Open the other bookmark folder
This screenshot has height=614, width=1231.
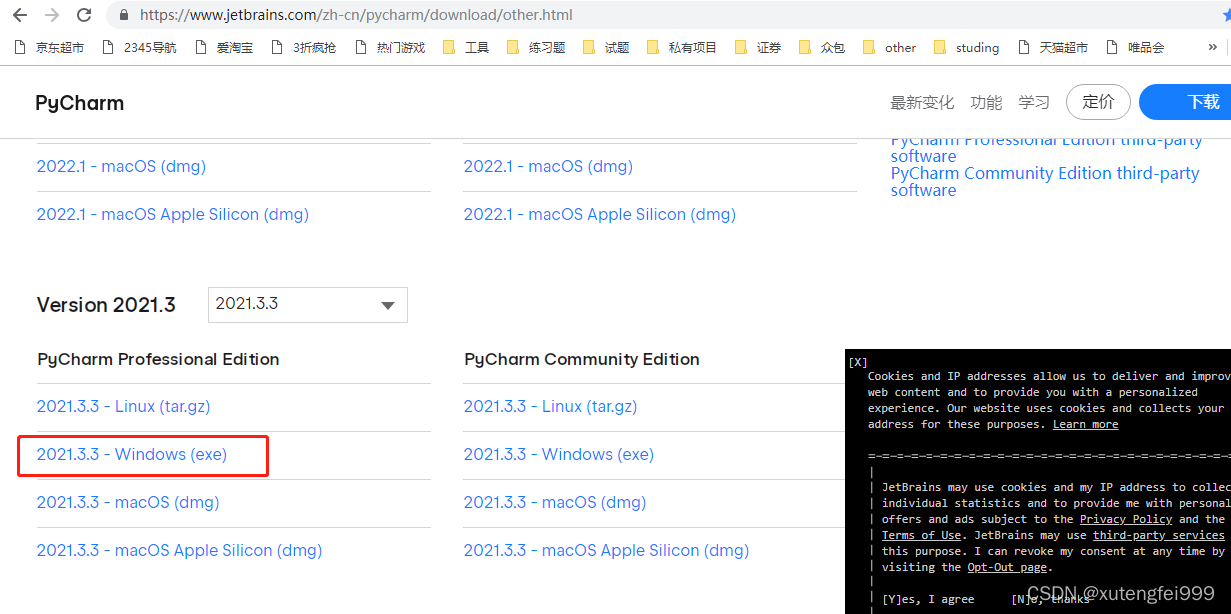[x=889, y=47]
